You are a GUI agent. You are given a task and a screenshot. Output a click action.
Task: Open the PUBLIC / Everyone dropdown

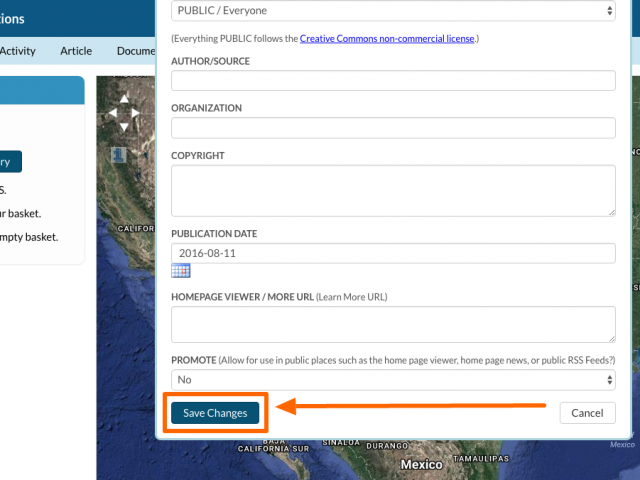coord(392,11)
